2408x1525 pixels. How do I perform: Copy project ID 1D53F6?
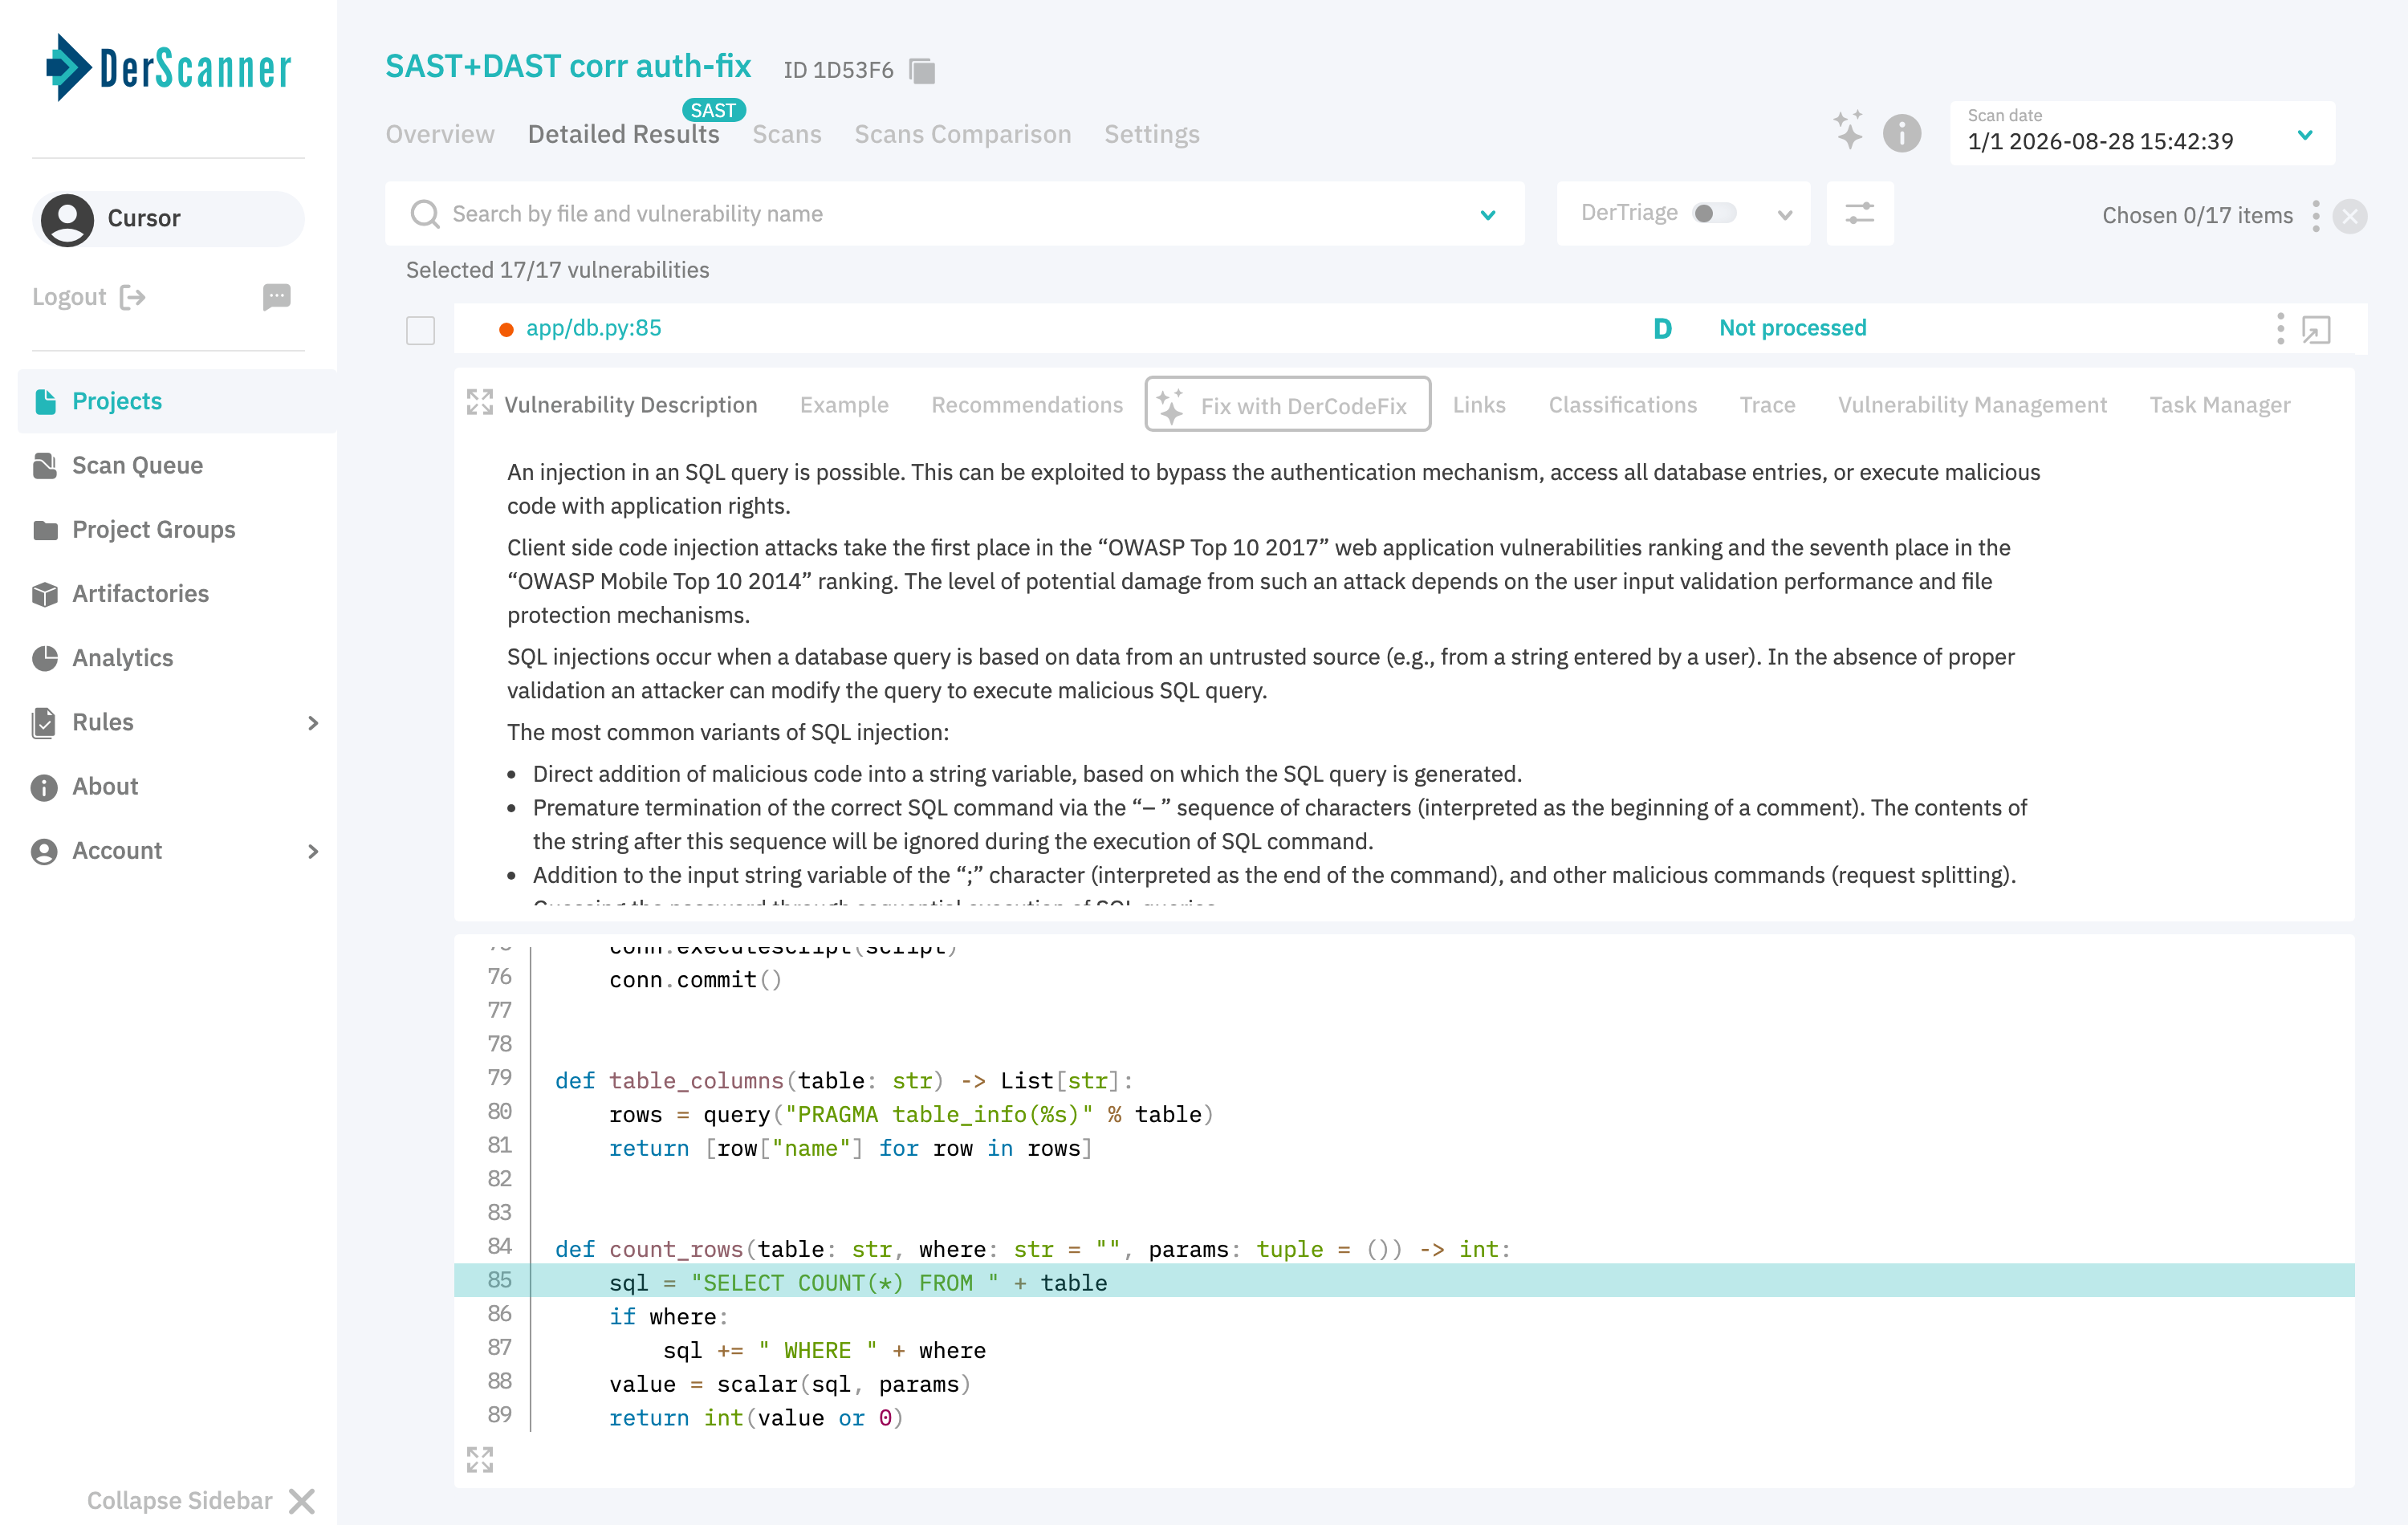click(x=922, y=70)
